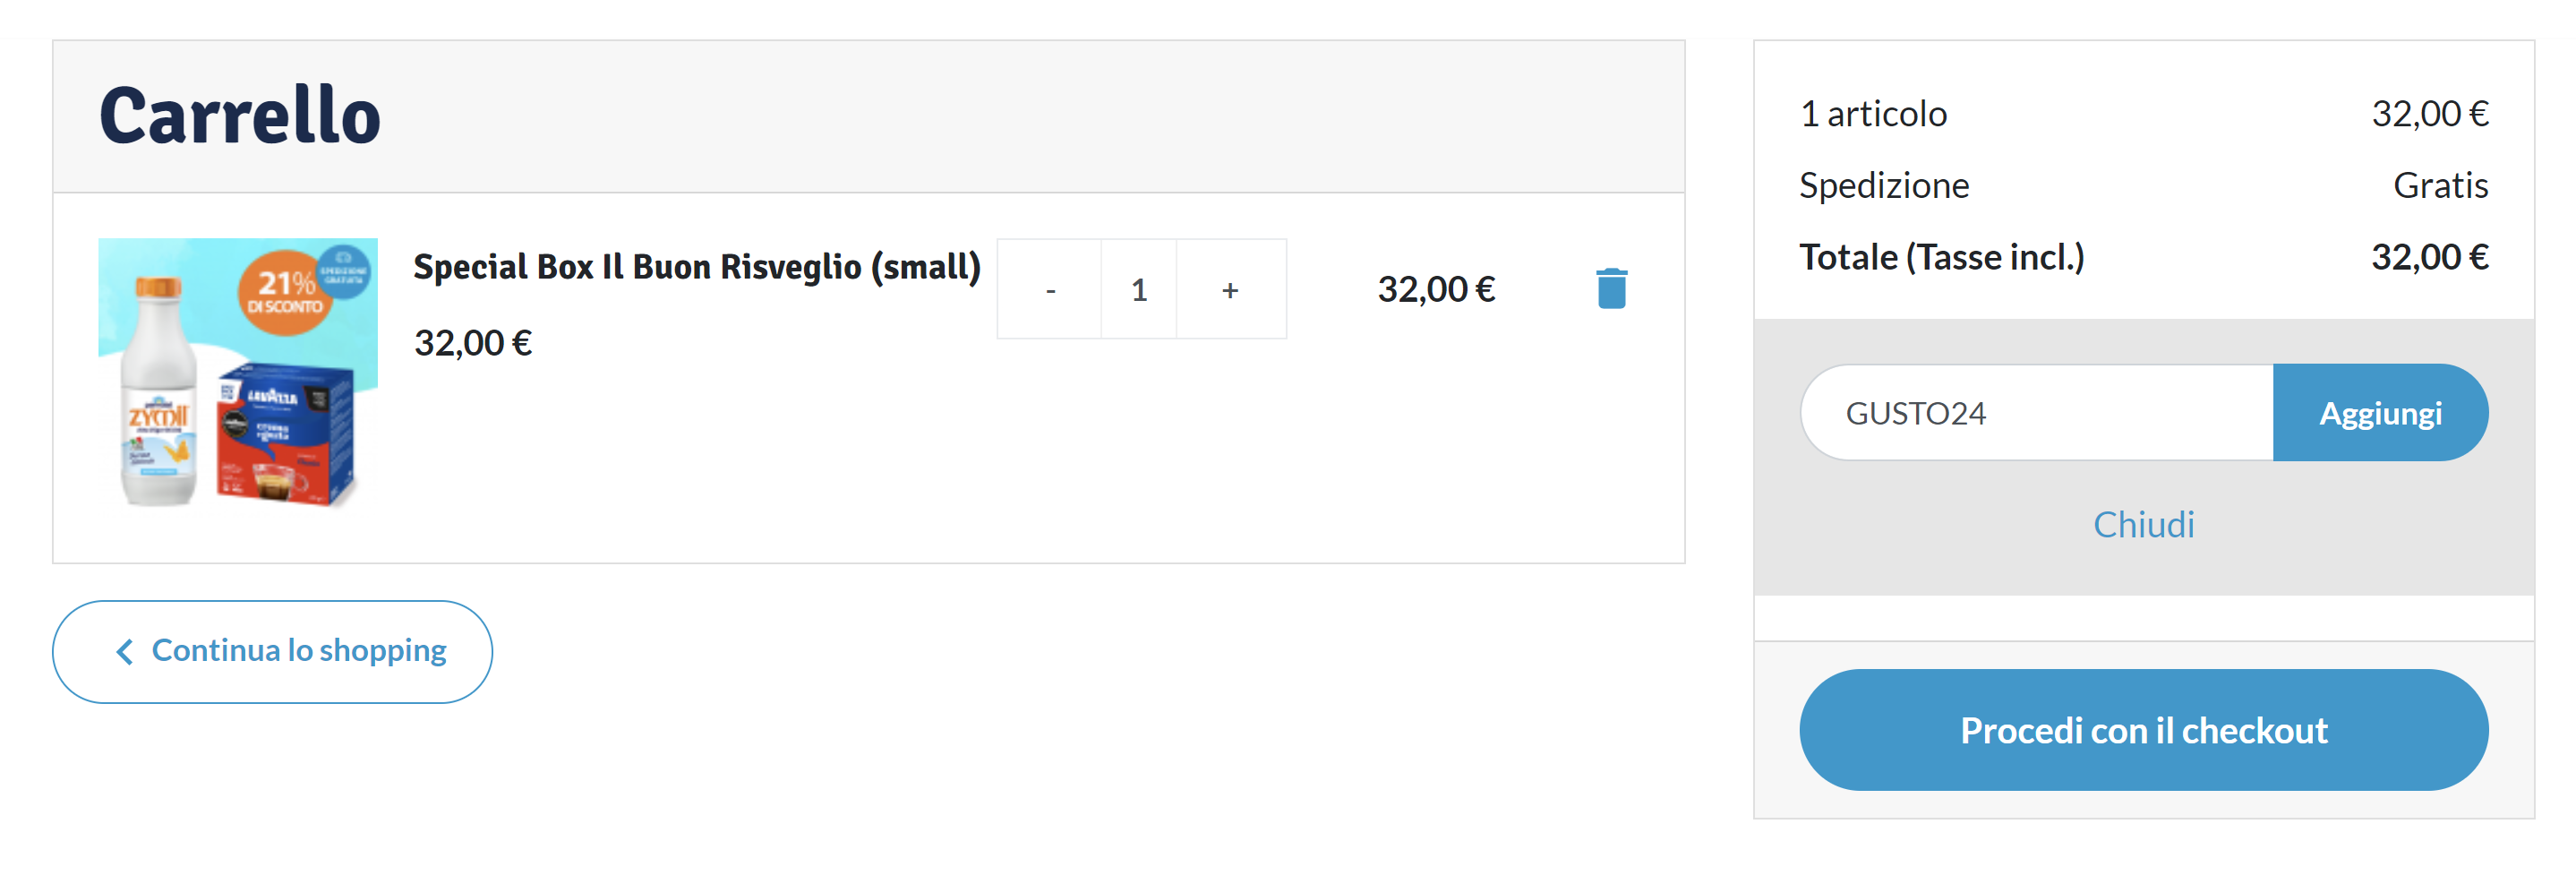The image size is (2576, 884).
Task: Click the 21% di sconto badge
Action: click(286, 292)
